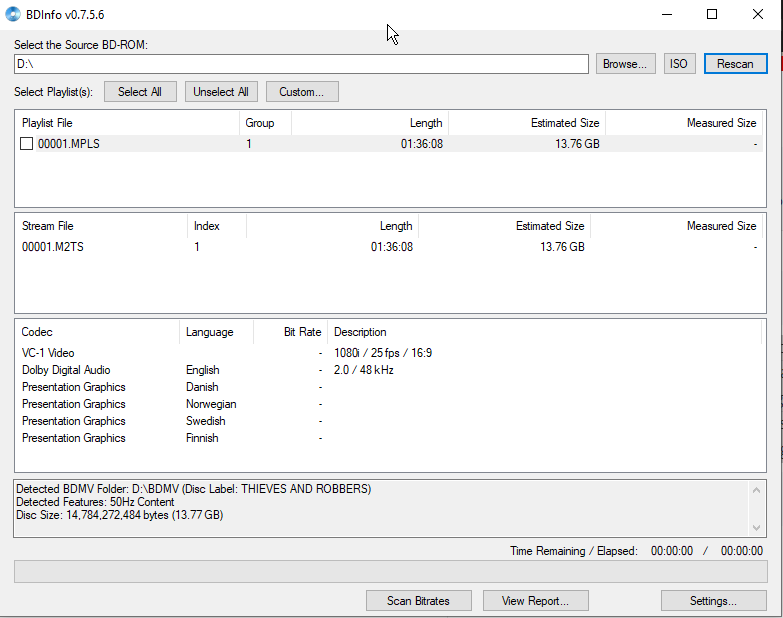The height and width of the screenshot is (618, 783).
Task: Select the VC-1 Video stream row
Action: coord(390,353)
